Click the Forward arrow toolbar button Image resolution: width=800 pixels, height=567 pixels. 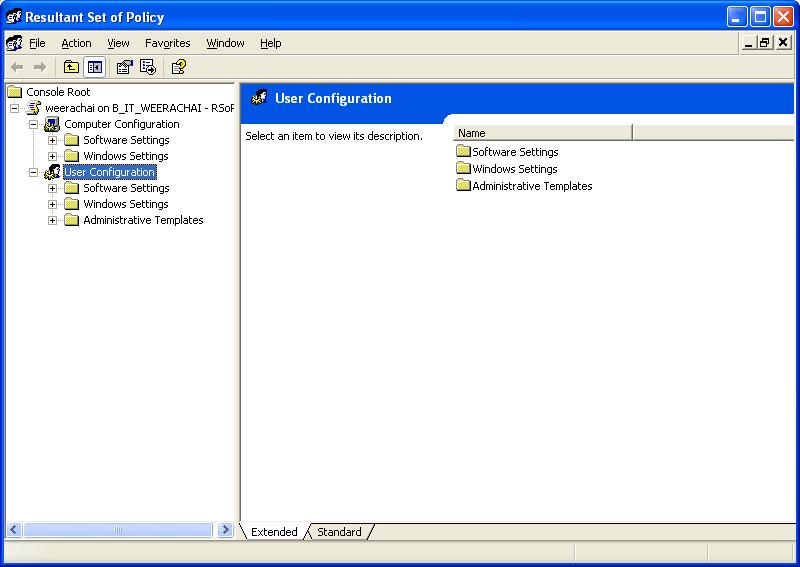coord(39,67)
